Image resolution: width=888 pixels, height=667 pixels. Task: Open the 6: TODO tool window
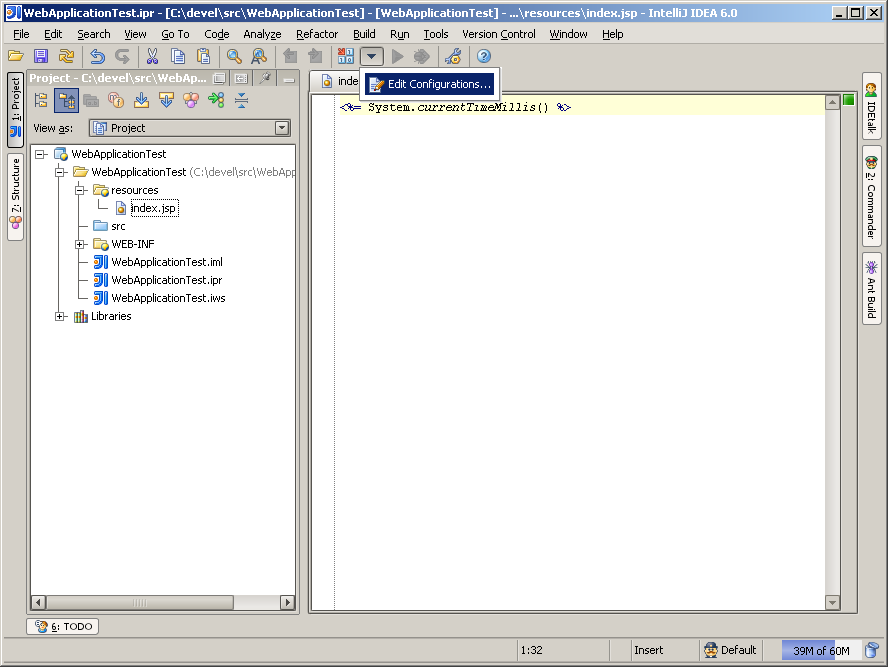point(63,626)
